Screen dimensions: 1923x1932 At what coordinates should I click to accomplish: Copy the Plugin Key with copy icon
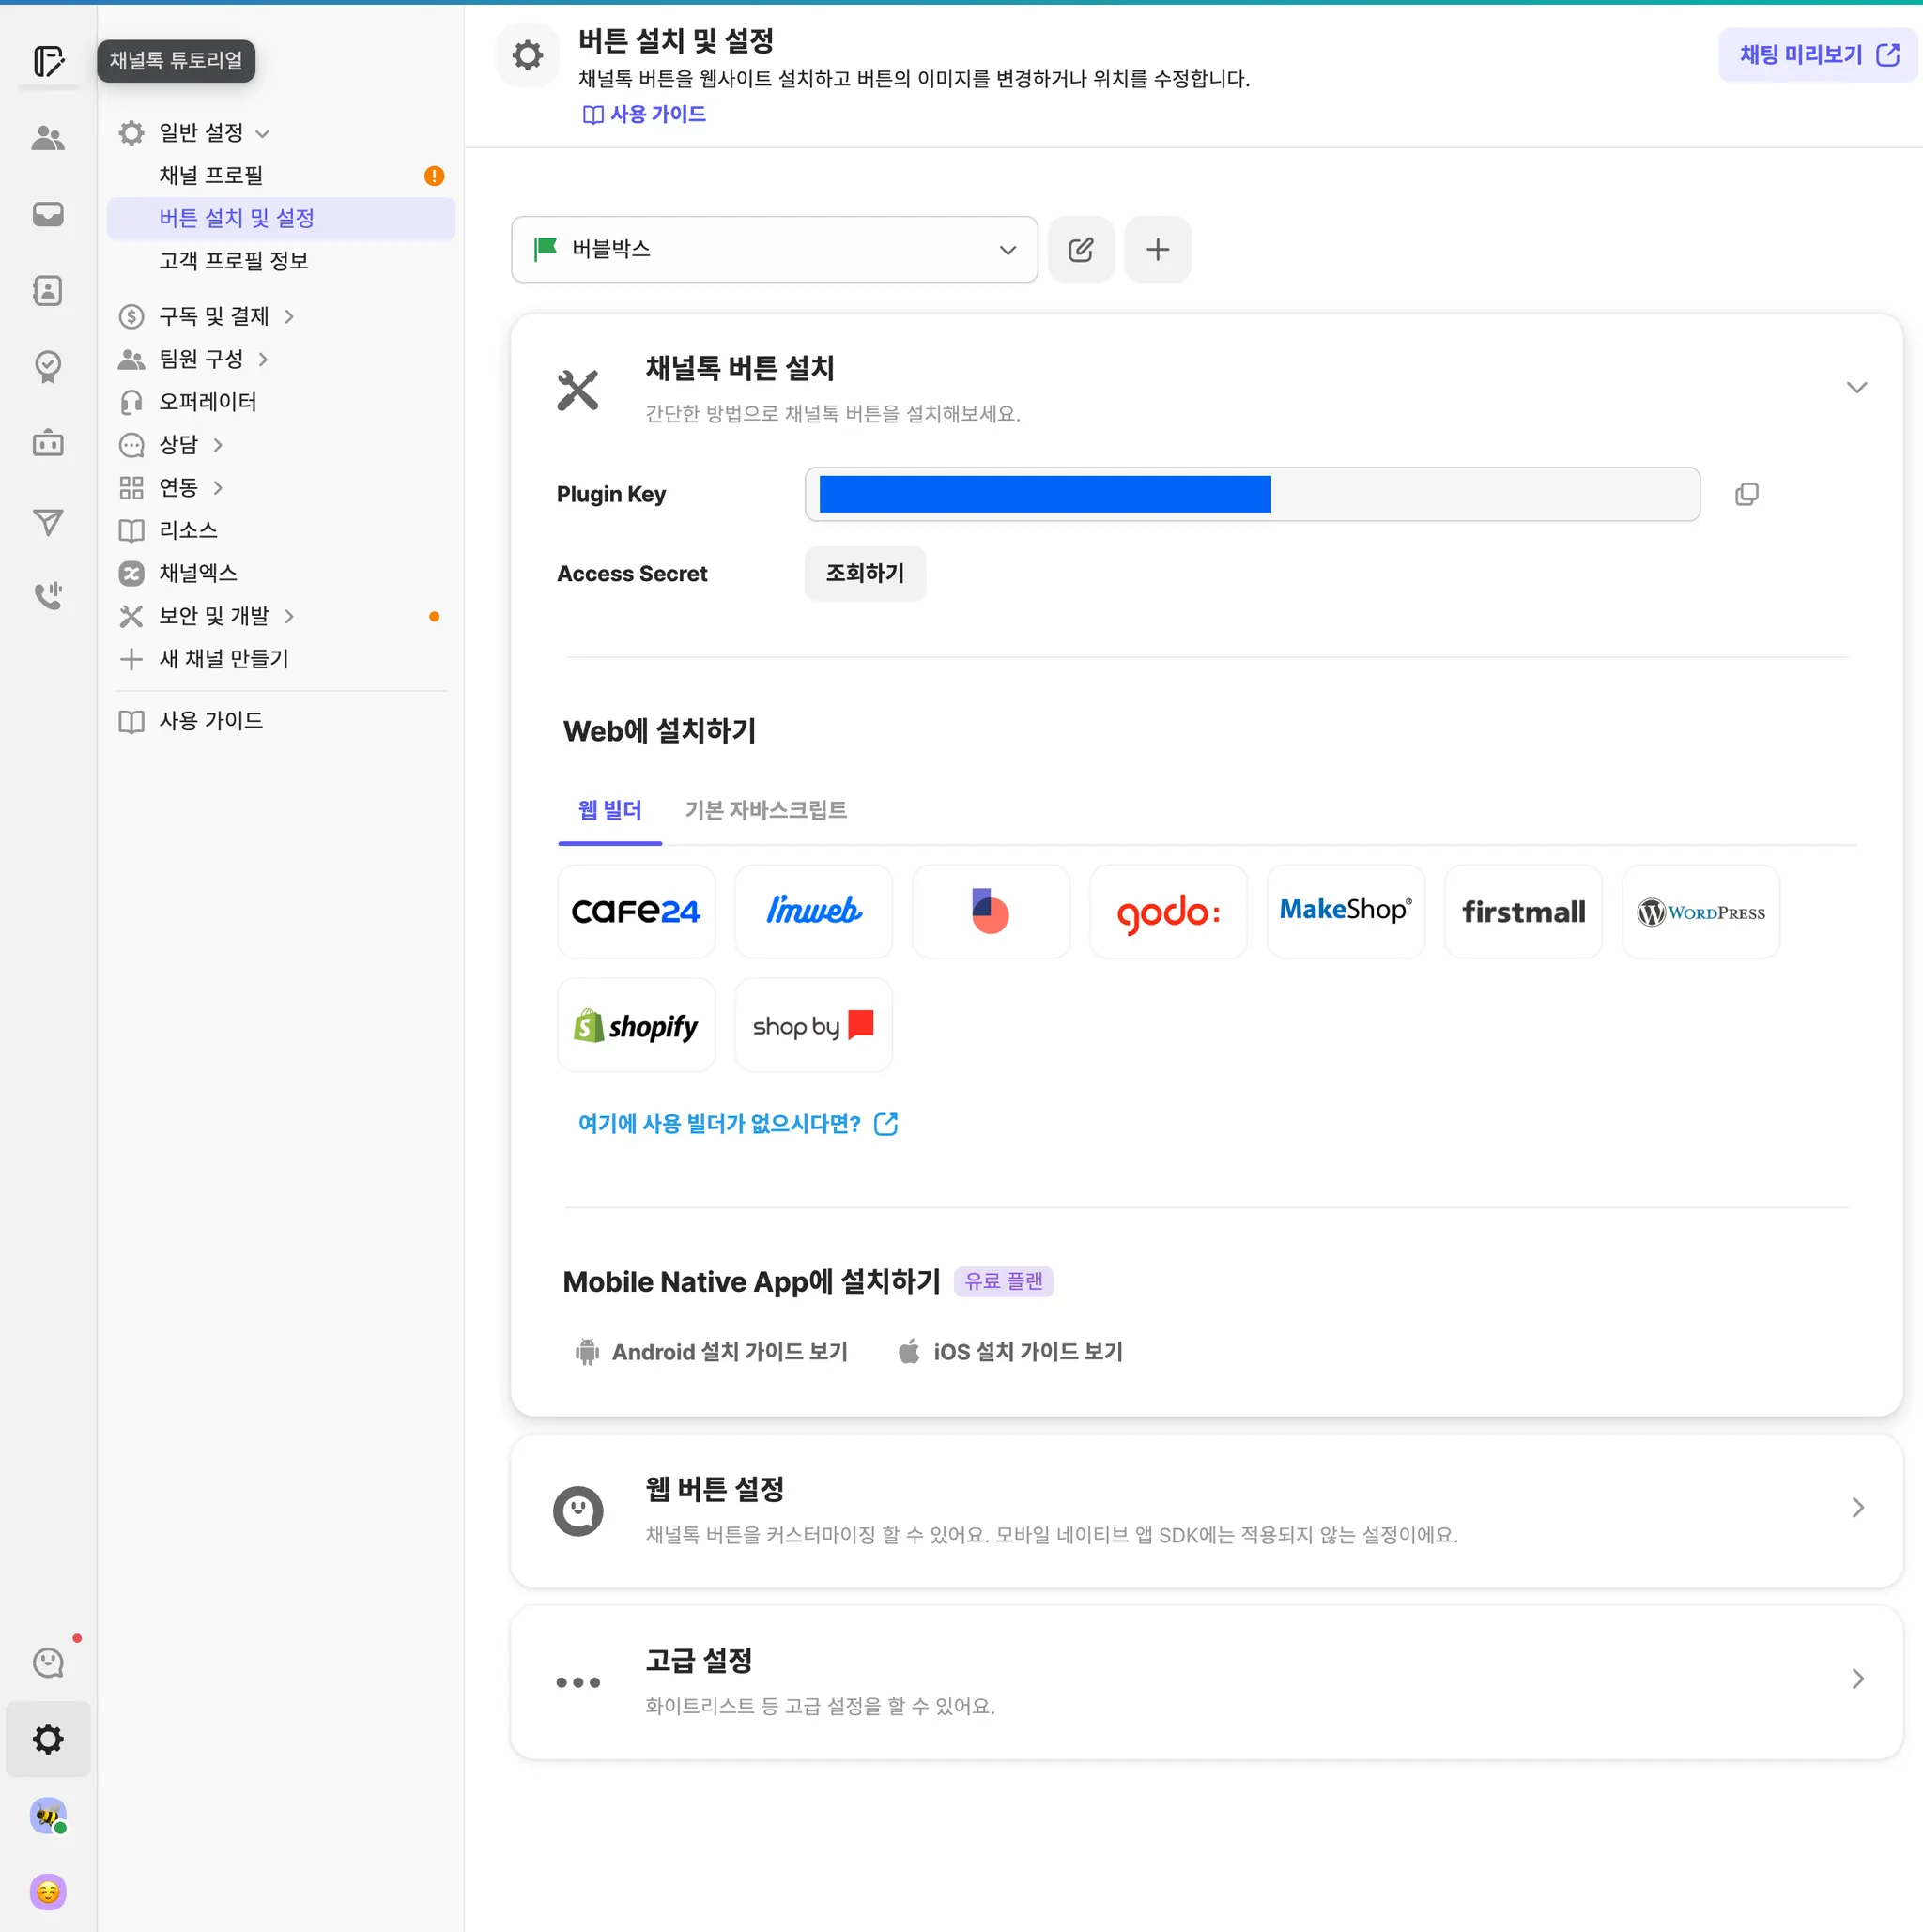pos(1746,494)
